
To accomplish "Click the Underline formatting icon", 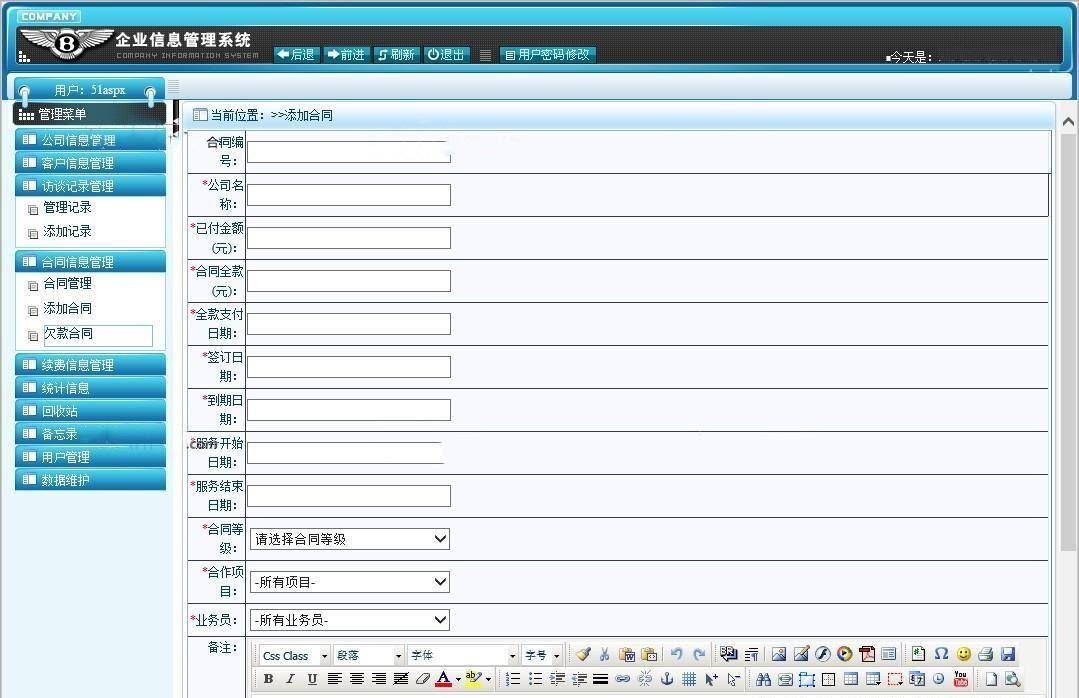I will pos(312,679).
